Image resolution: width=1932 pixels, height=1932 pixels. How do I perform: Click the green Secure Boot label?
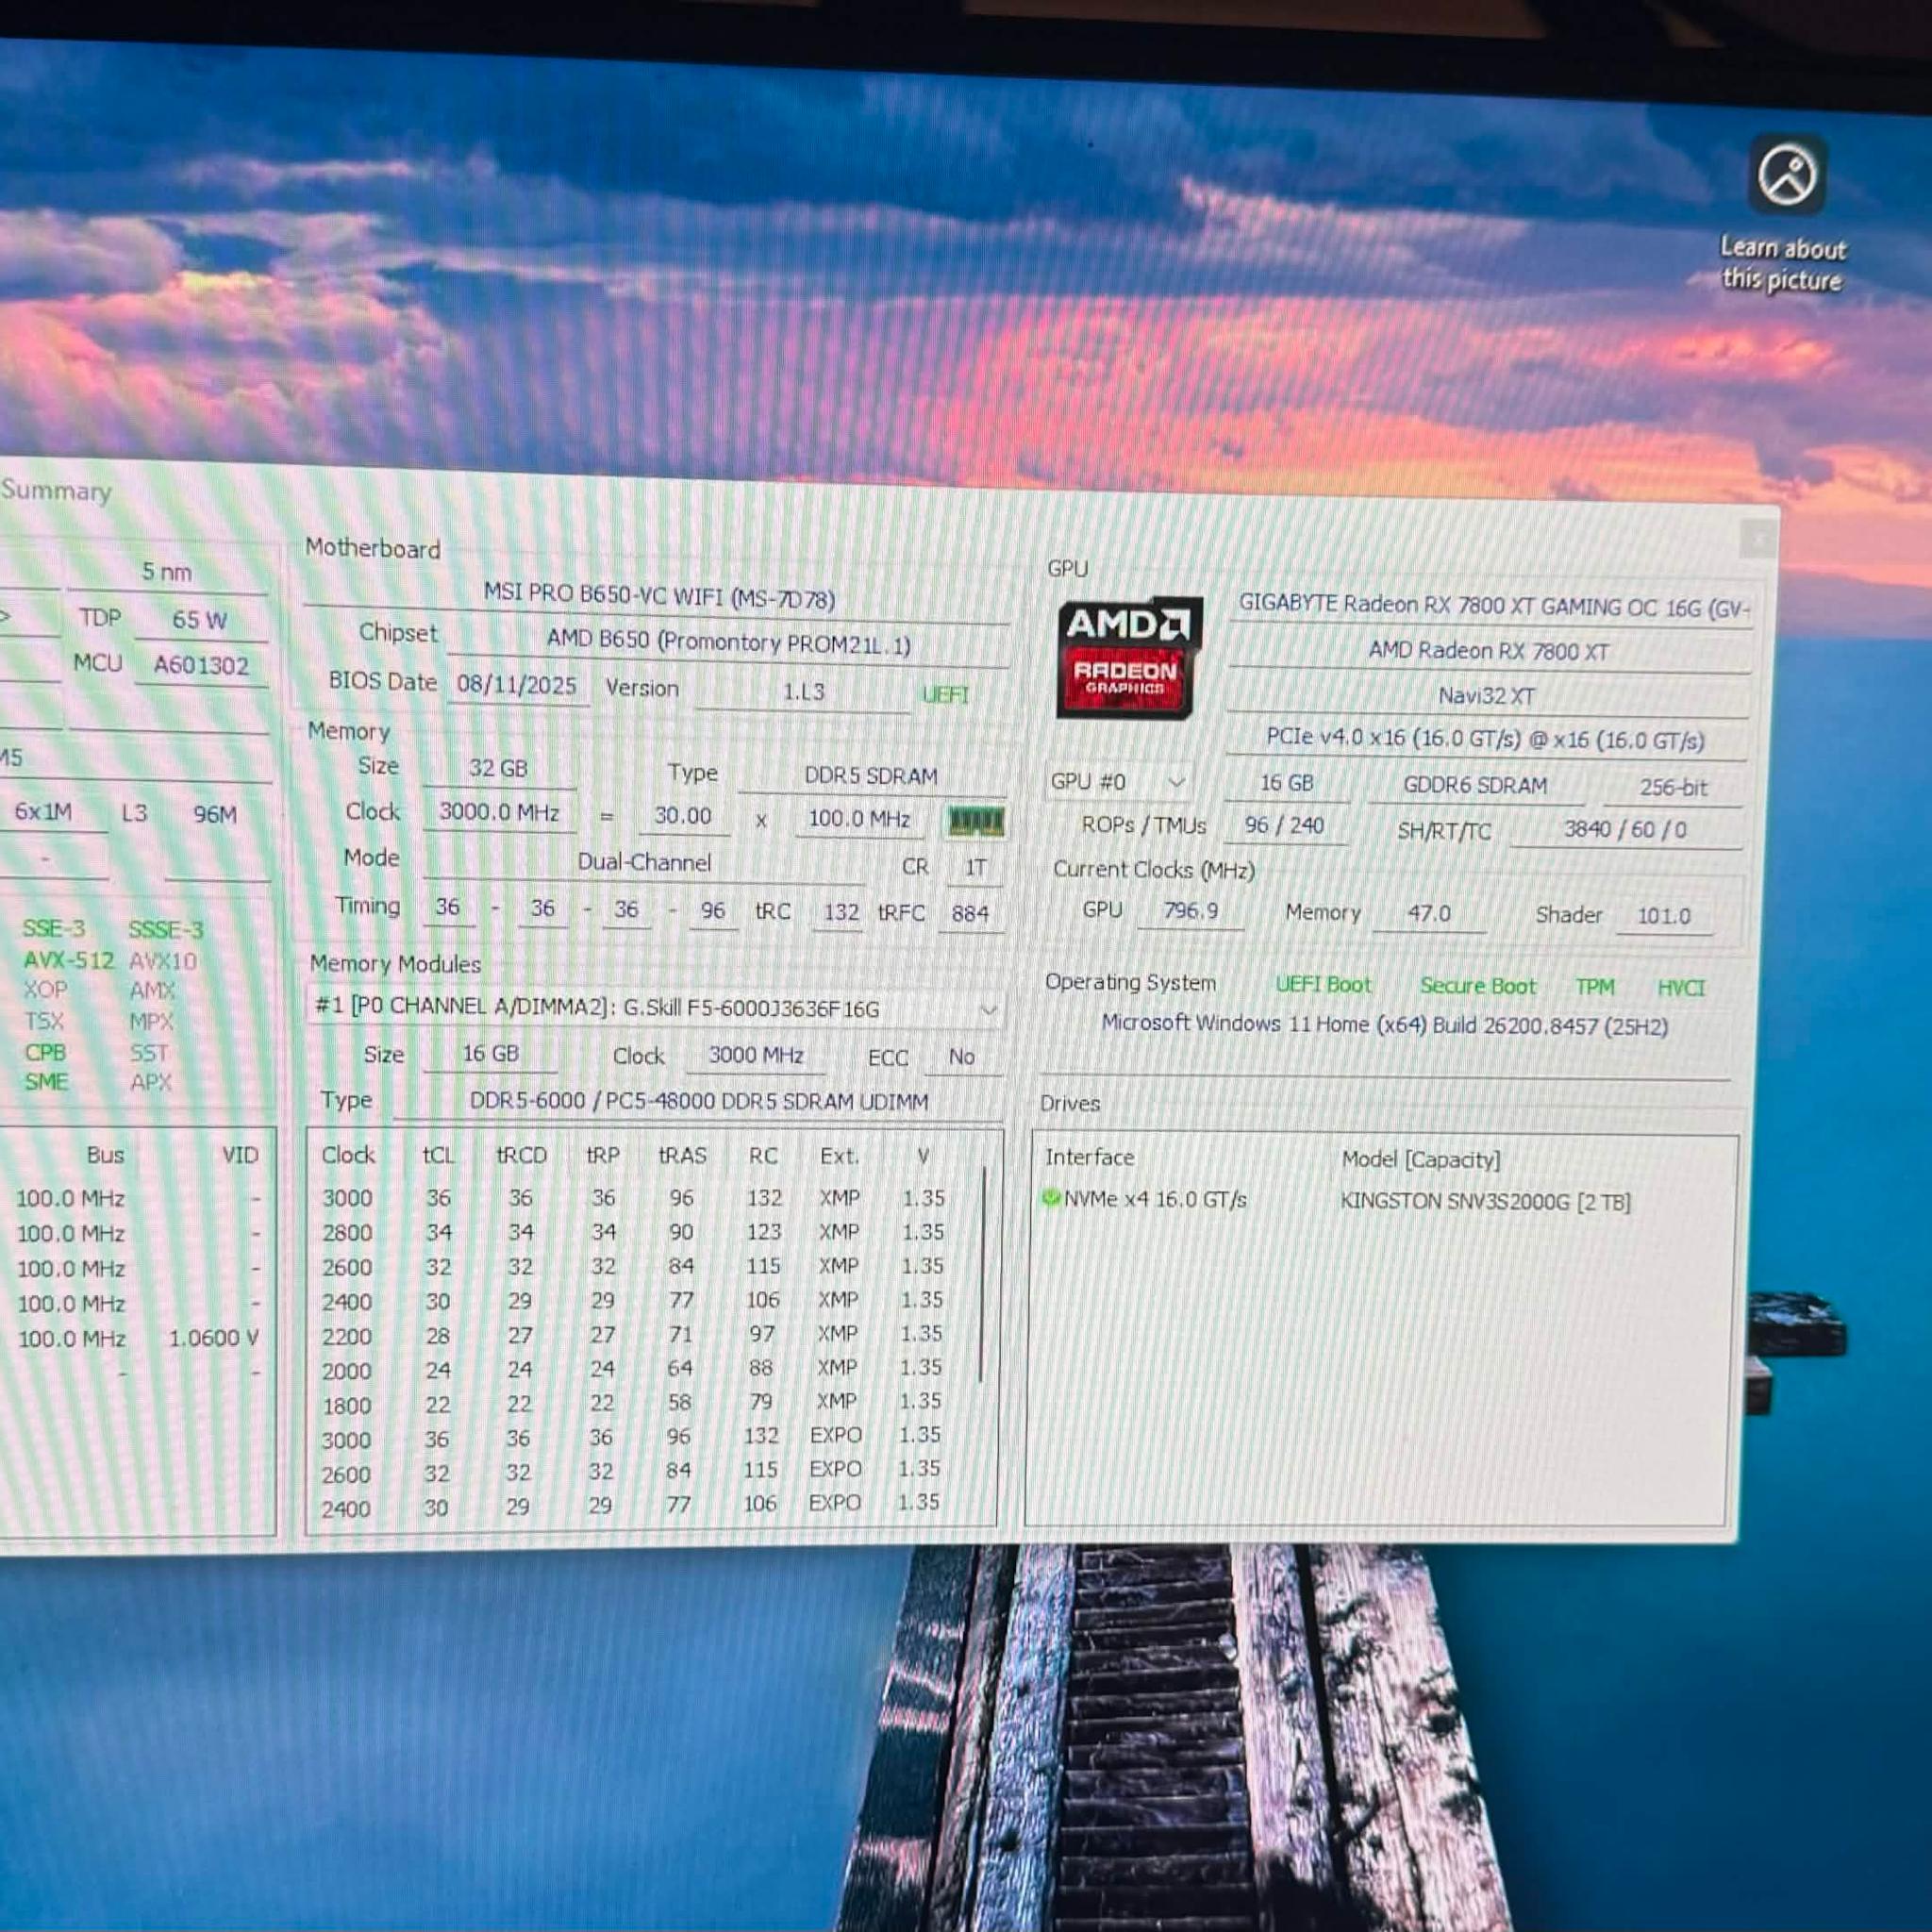pyautogui.click(x=1477, y=986)
